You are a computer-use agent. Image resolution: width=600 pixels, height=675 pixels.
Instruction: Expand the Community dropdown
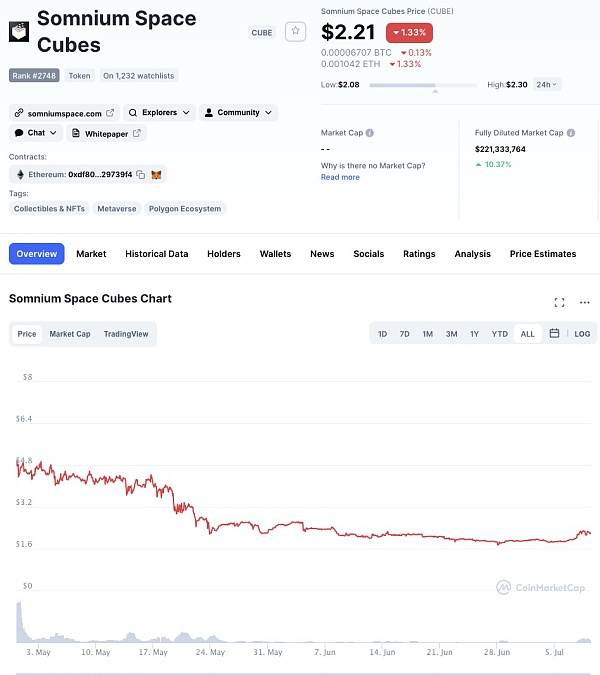pos(238,112)
